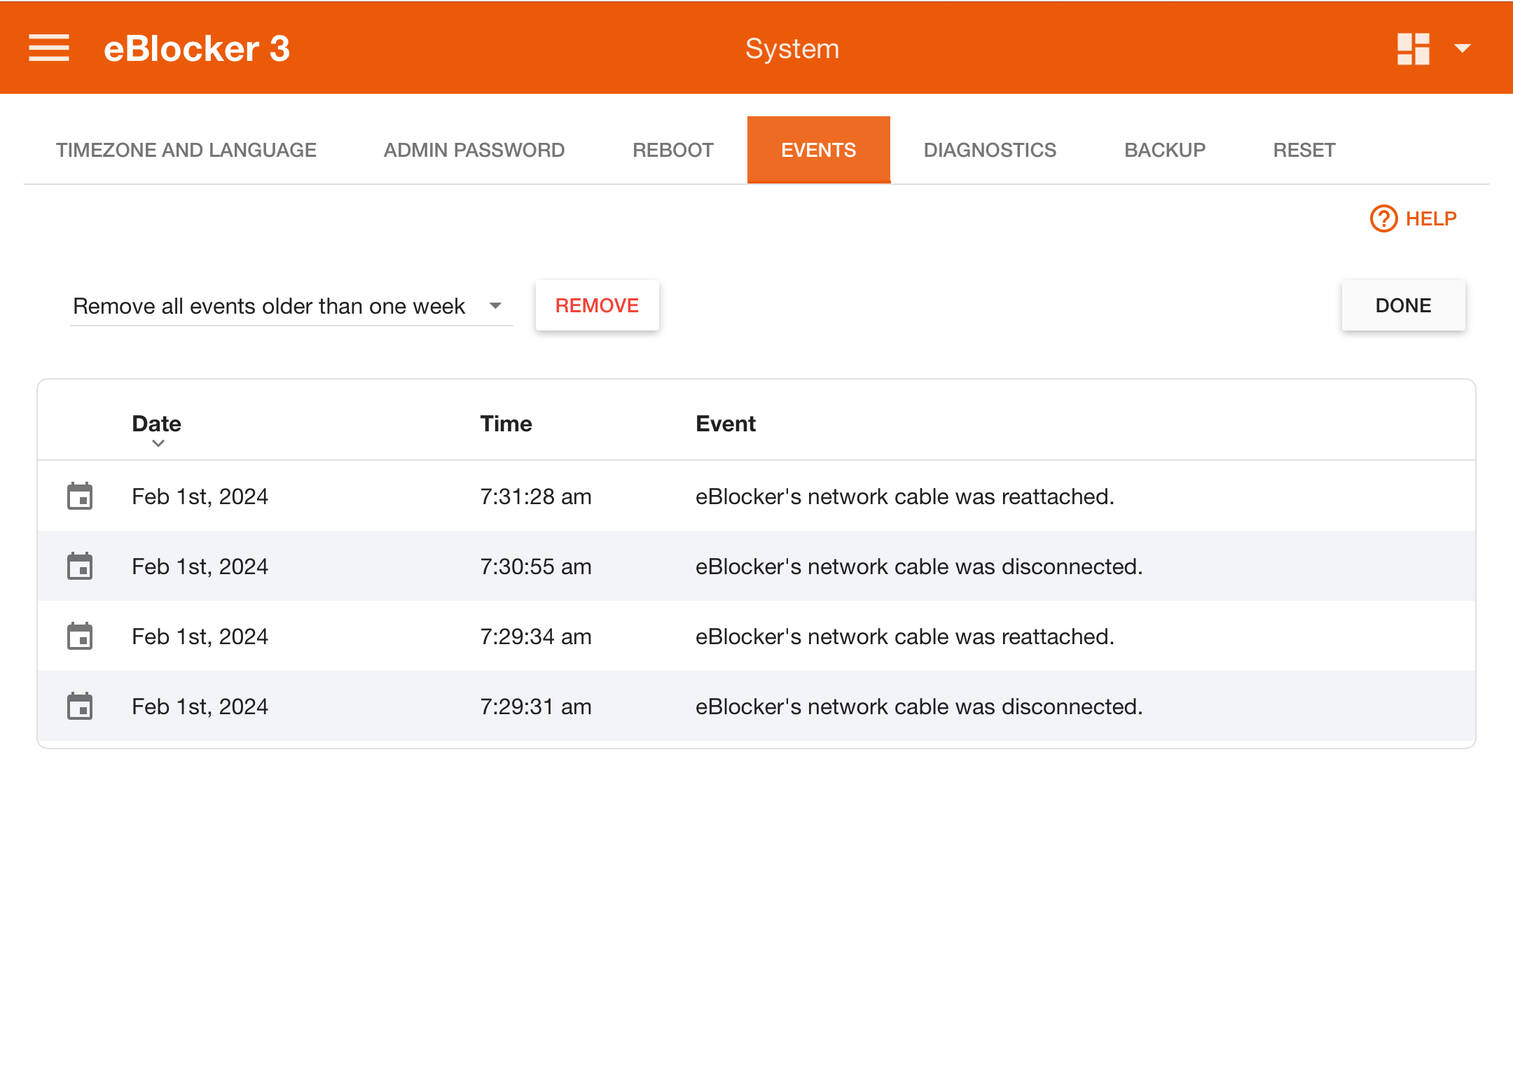The image size is (1513, 1079).
Task: Click calendar icon in 7:31:28 am row
Action: (80, 496)
